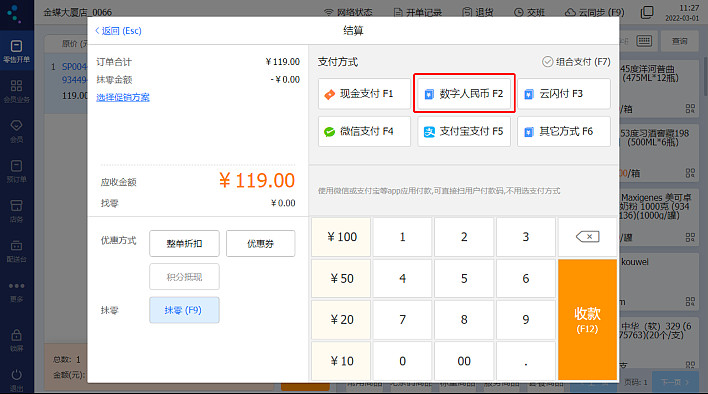Tap keypad digit 5

(464, 278)
